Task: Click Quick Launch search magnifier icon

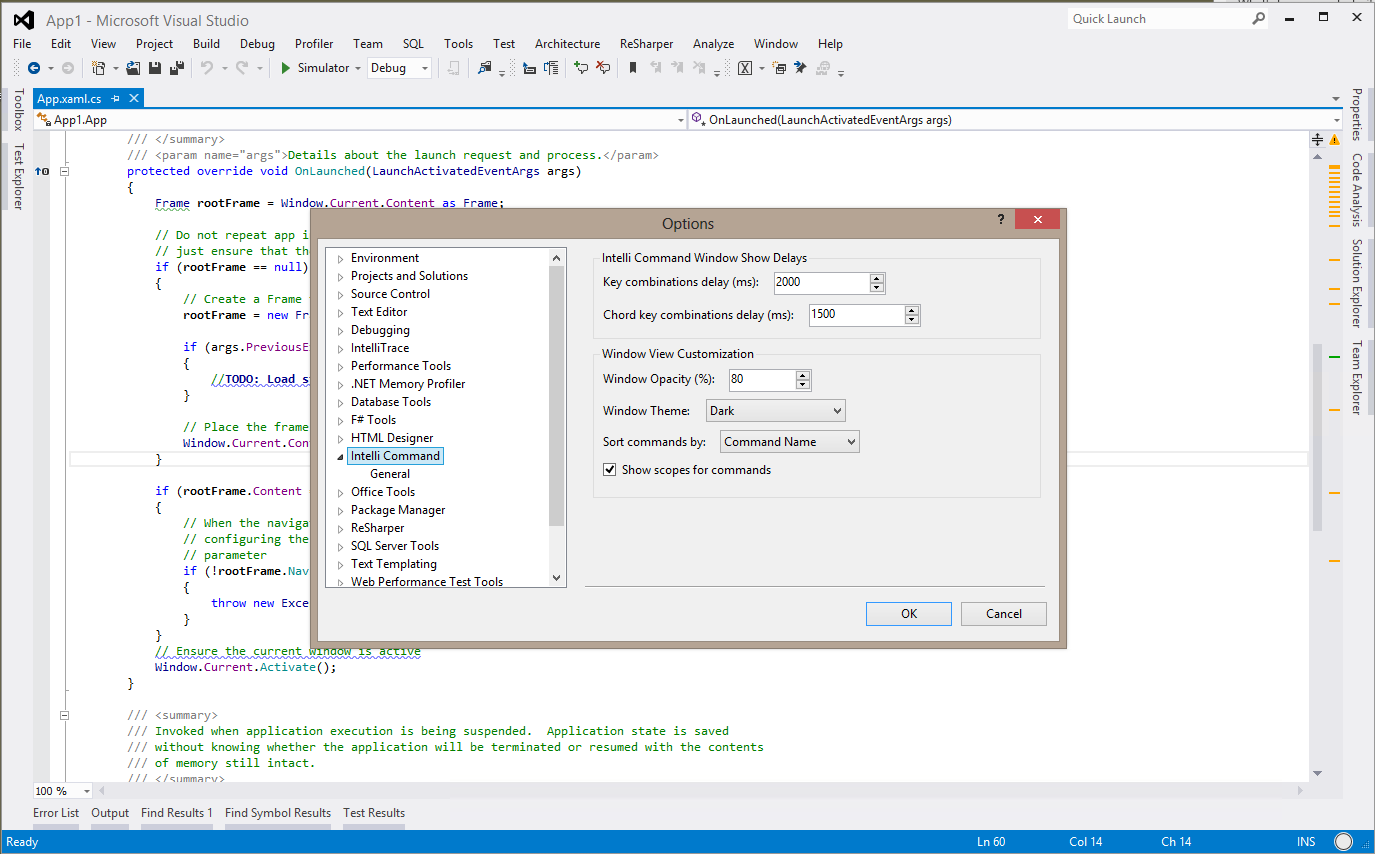Action: coord(1258,18)
